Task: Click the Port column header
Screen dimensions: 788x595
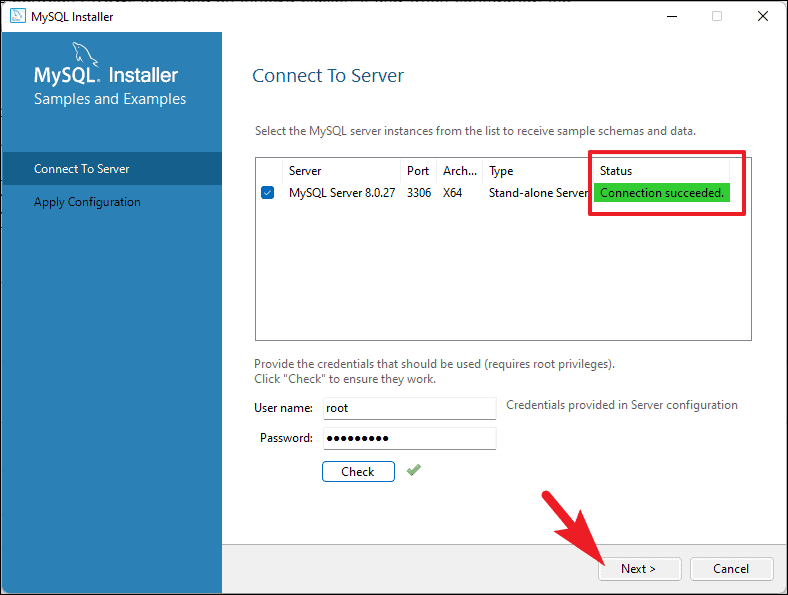Action: click(418, 171)
